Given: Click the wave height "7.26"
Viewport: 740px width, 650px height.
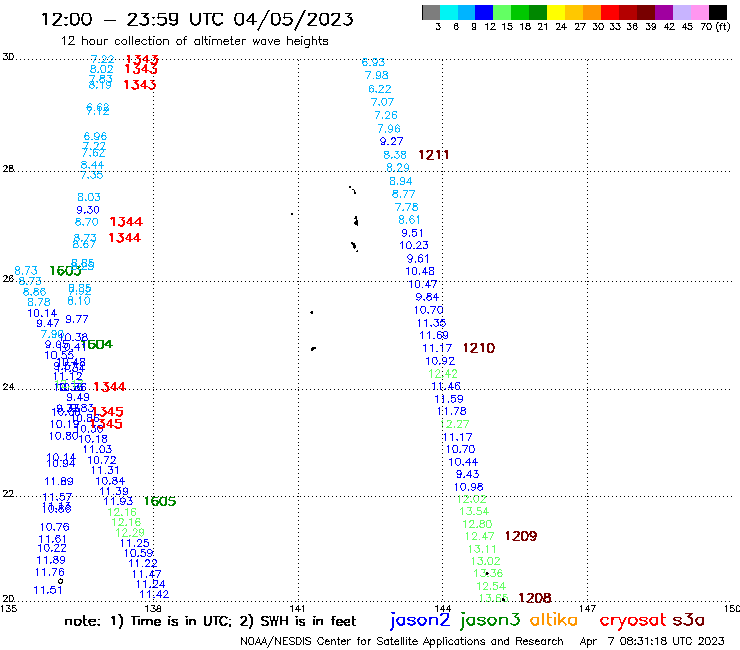Looking at the screenshot, I should pos(386,115).
